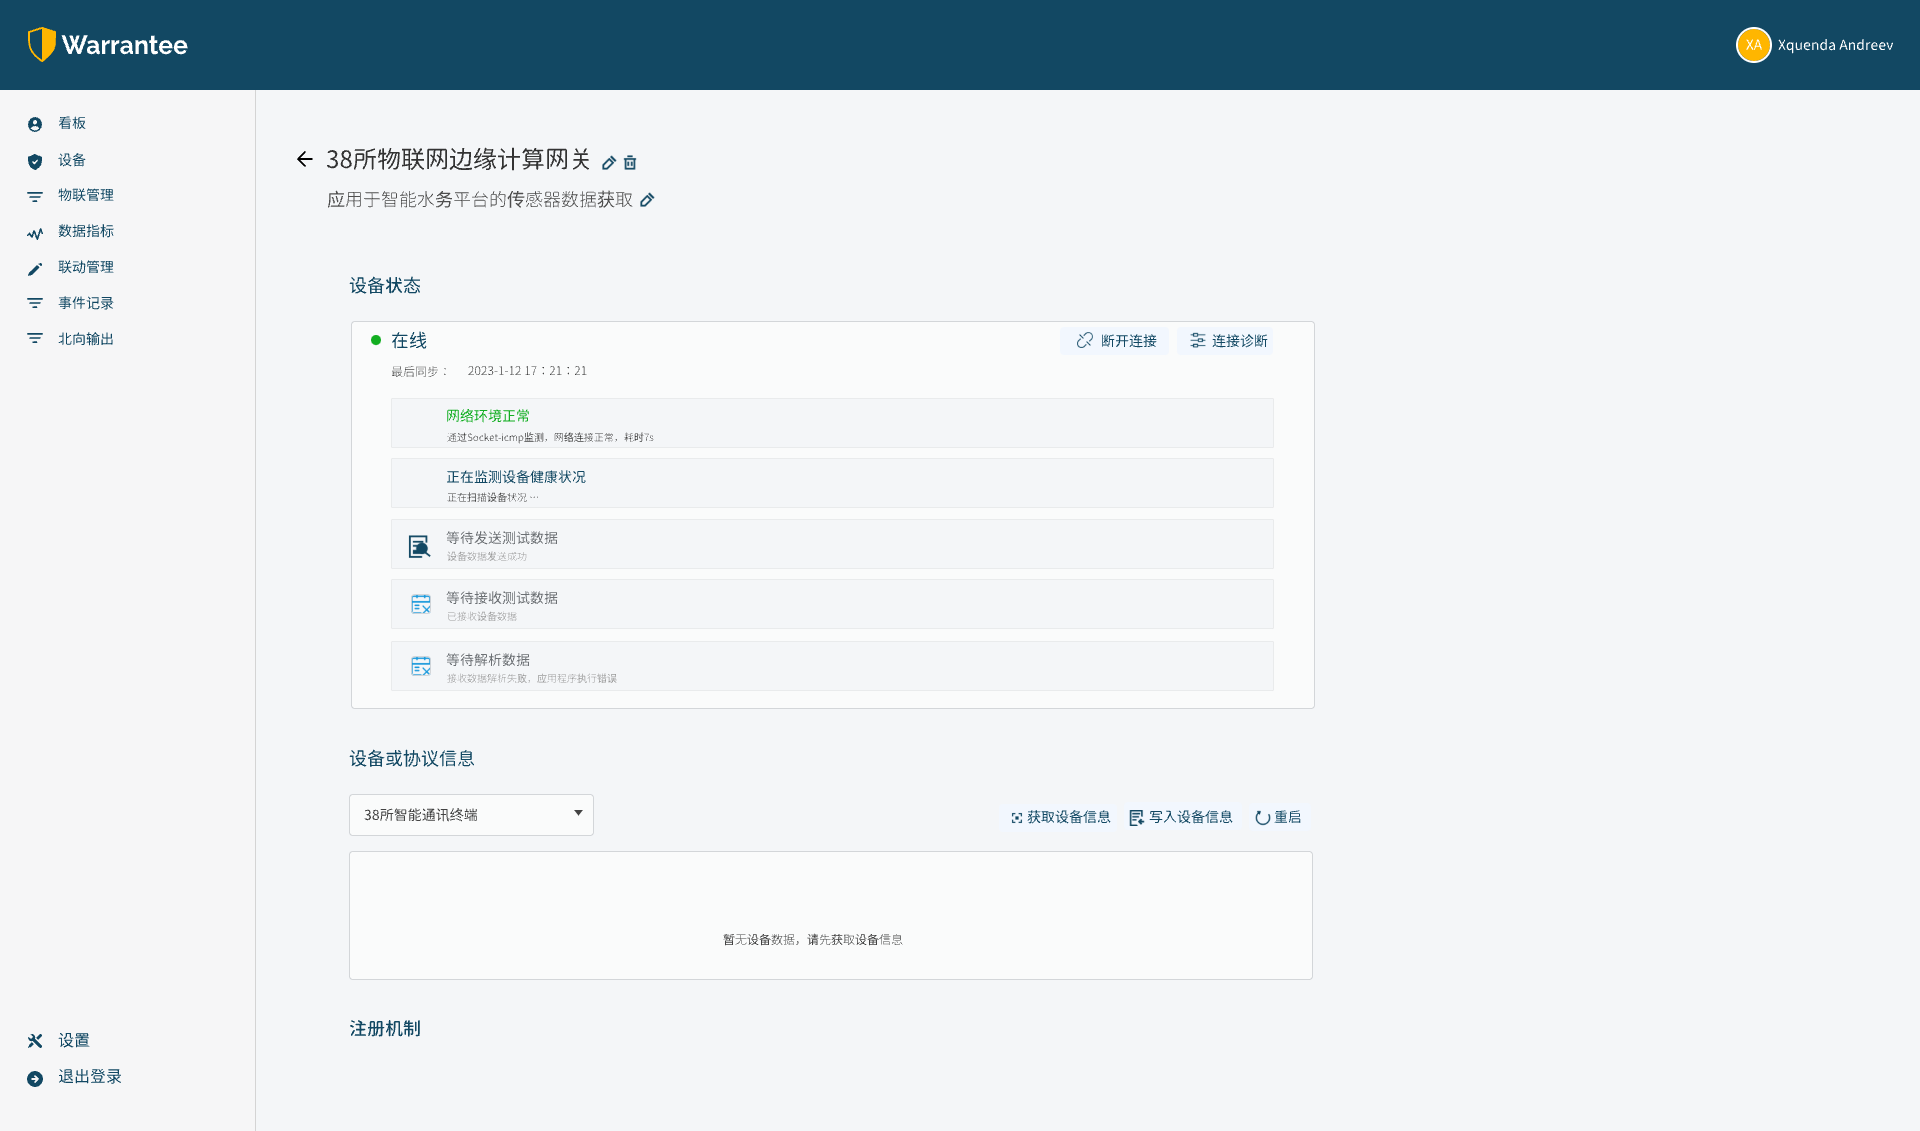Click the 注册机制 section heading
1920x1131 pixels.
(x=385, y=1029)
